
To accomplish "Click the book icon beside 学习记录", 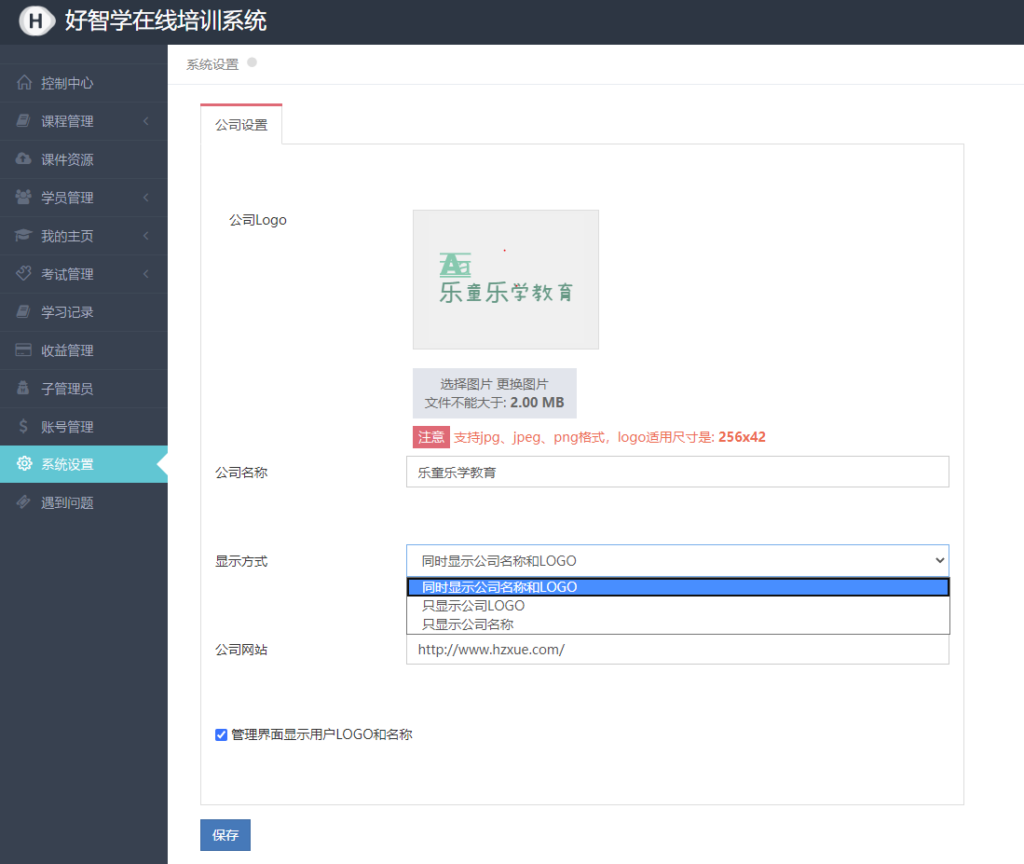I will (x=24, y=312).
